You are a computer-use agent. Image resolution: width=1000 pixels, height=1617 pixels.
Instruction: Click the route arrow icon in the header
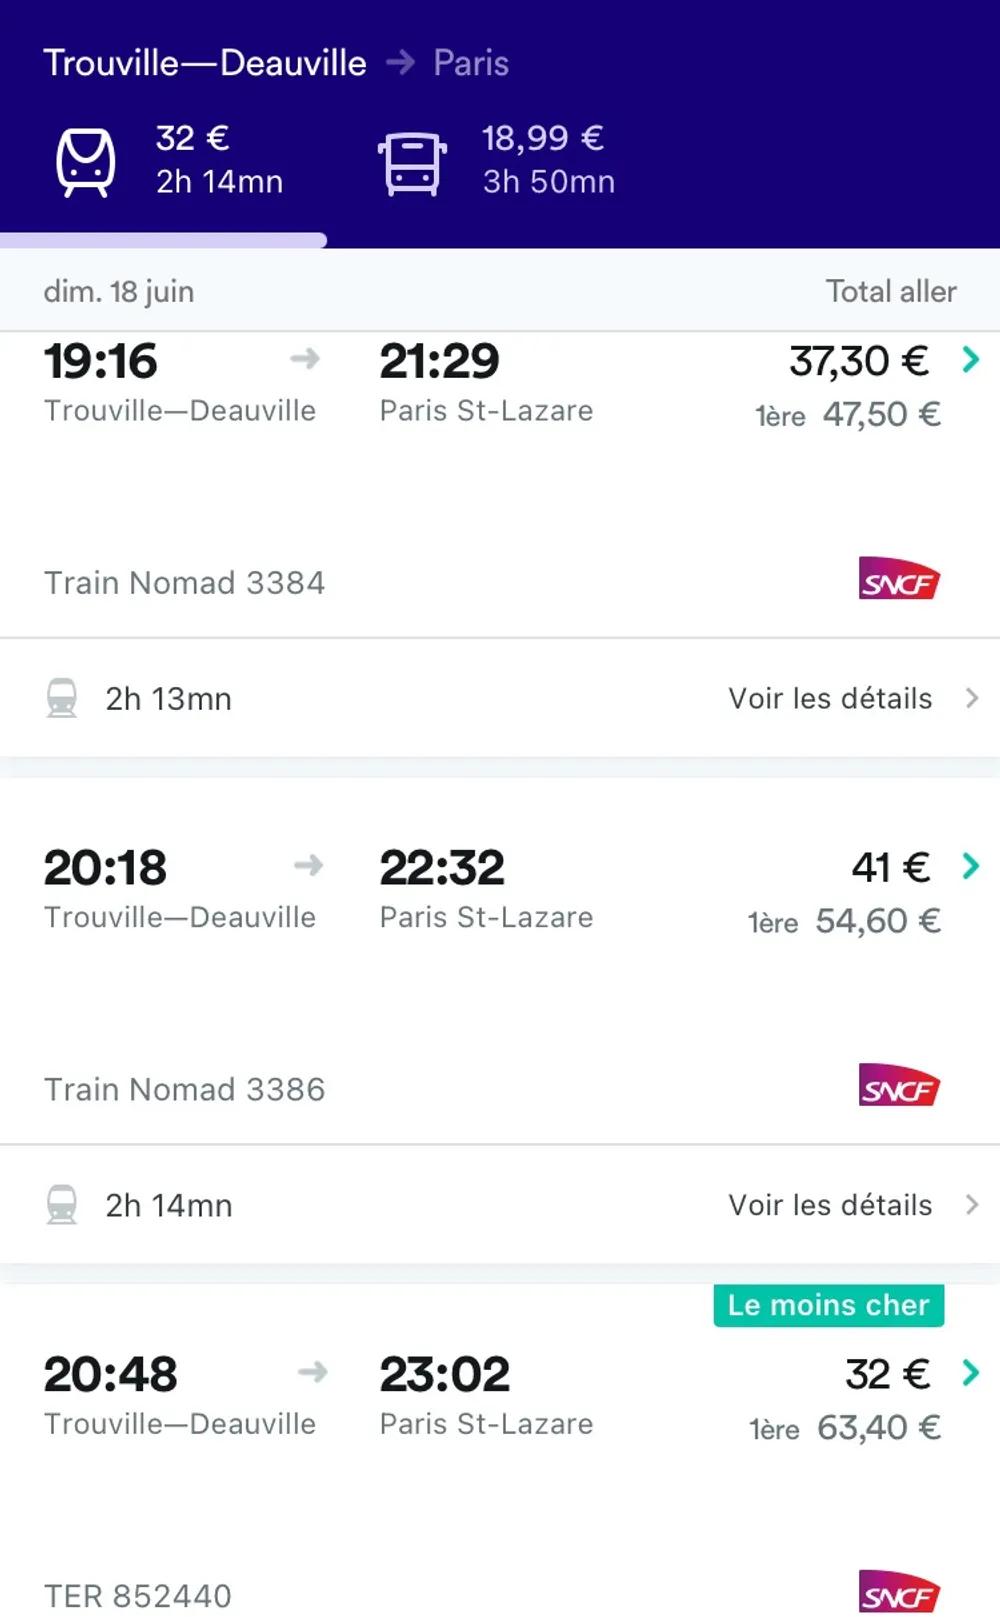click(x=400, y=63)
